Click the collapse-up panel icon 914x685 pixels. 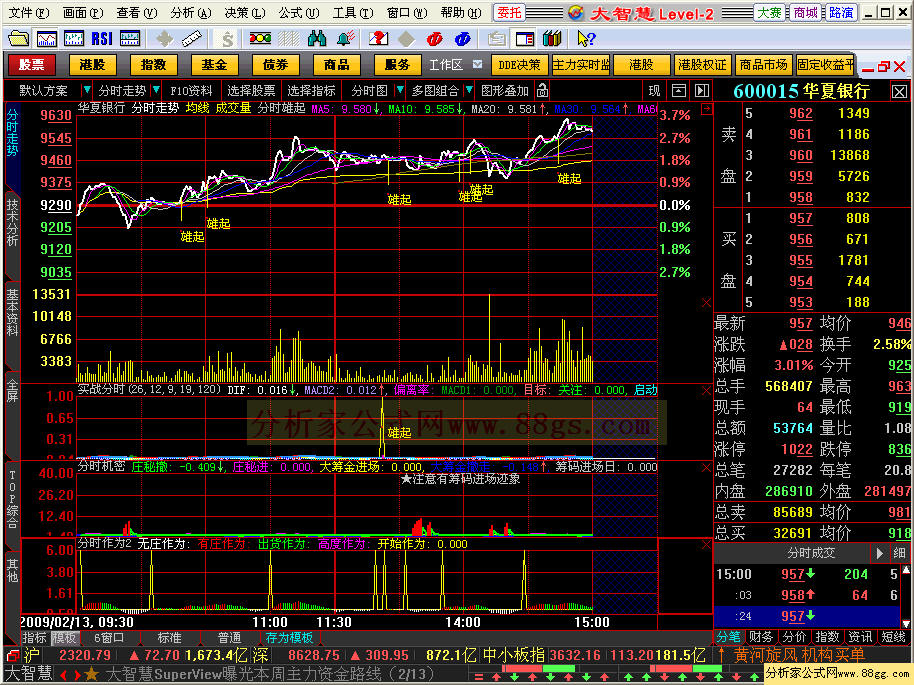click(x=679, y=90)
